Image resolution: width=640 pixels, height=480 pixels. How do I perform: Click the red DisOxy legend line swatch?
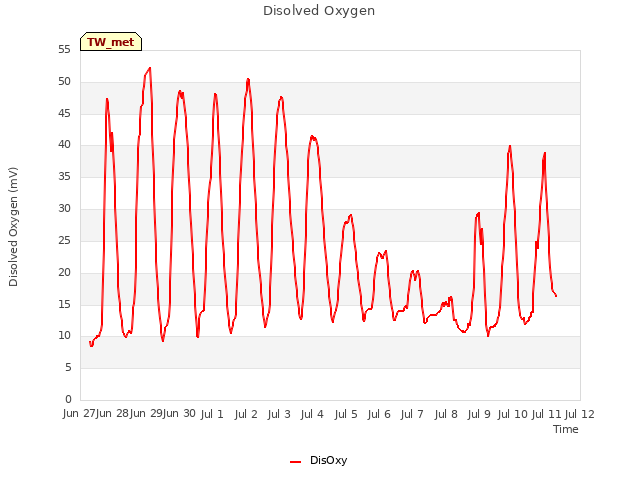296,462
